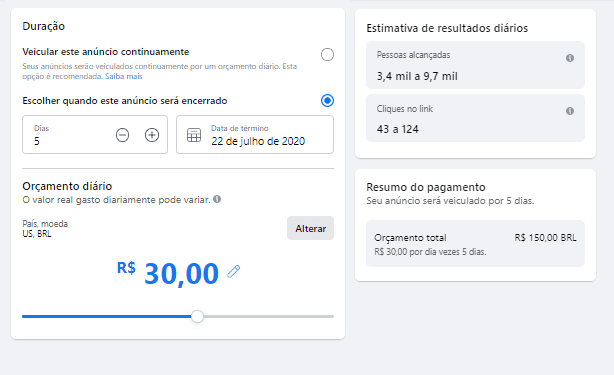
Task: Click the País, moeda US, BRL text
Action: [x=45, y=229]
